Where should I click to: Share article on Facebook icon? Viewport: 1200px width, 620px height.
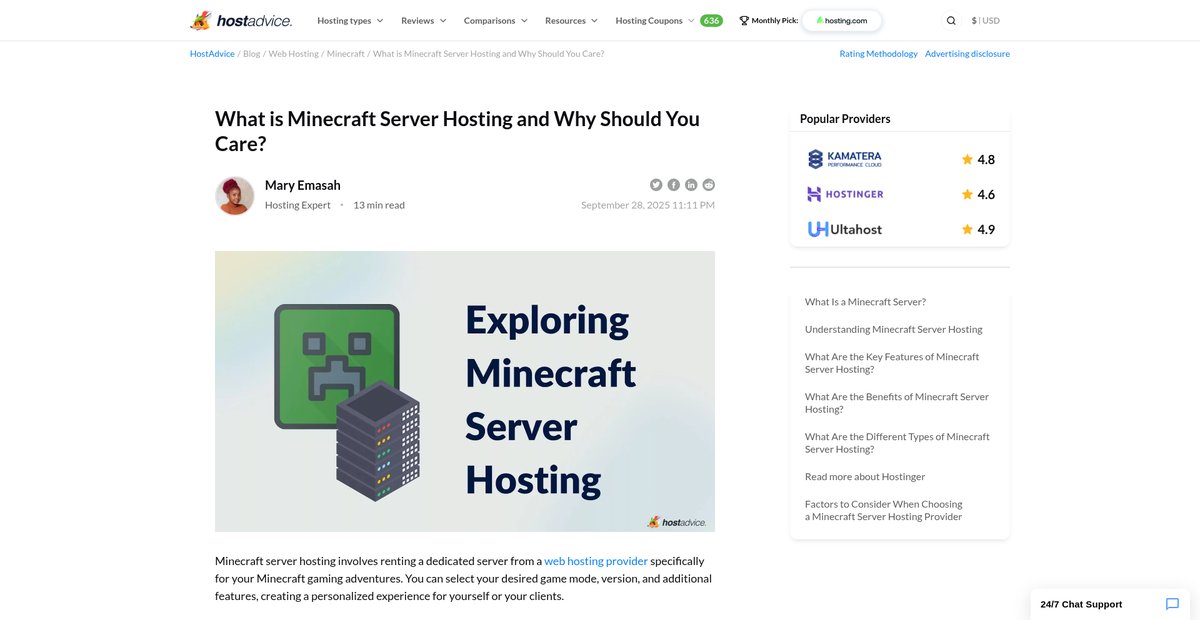(674, 185)
